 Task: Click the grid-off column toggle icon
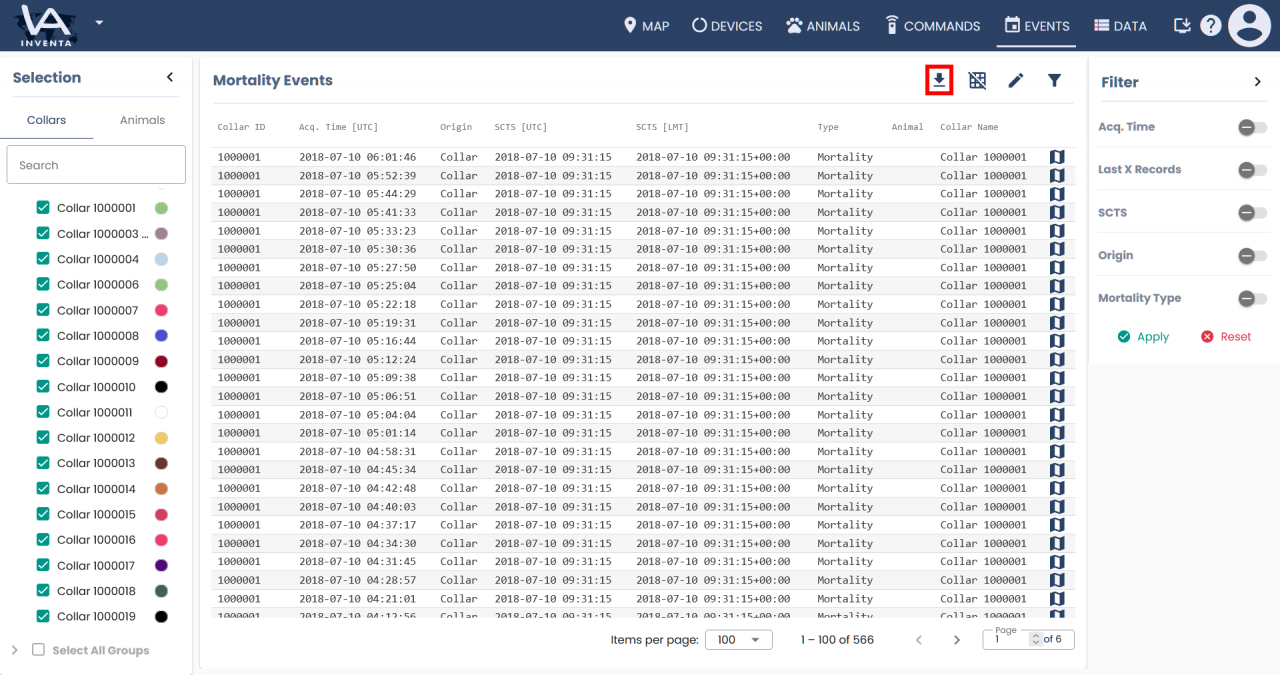tap(977, 80)
